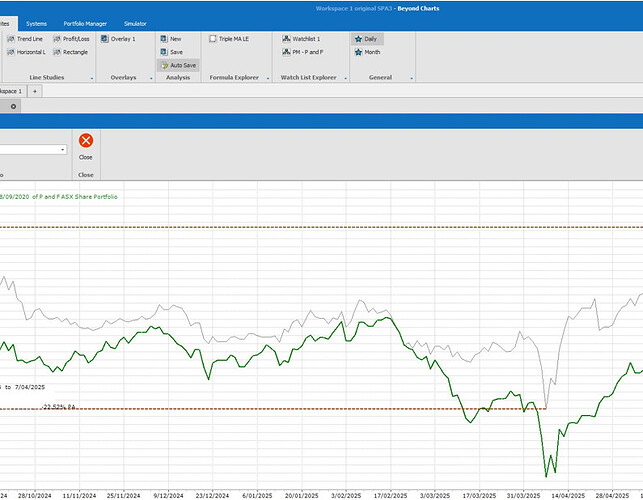Viewport: 643px width, 500px height.
Task: Expand the General group launcher
Action: [411, 78]
